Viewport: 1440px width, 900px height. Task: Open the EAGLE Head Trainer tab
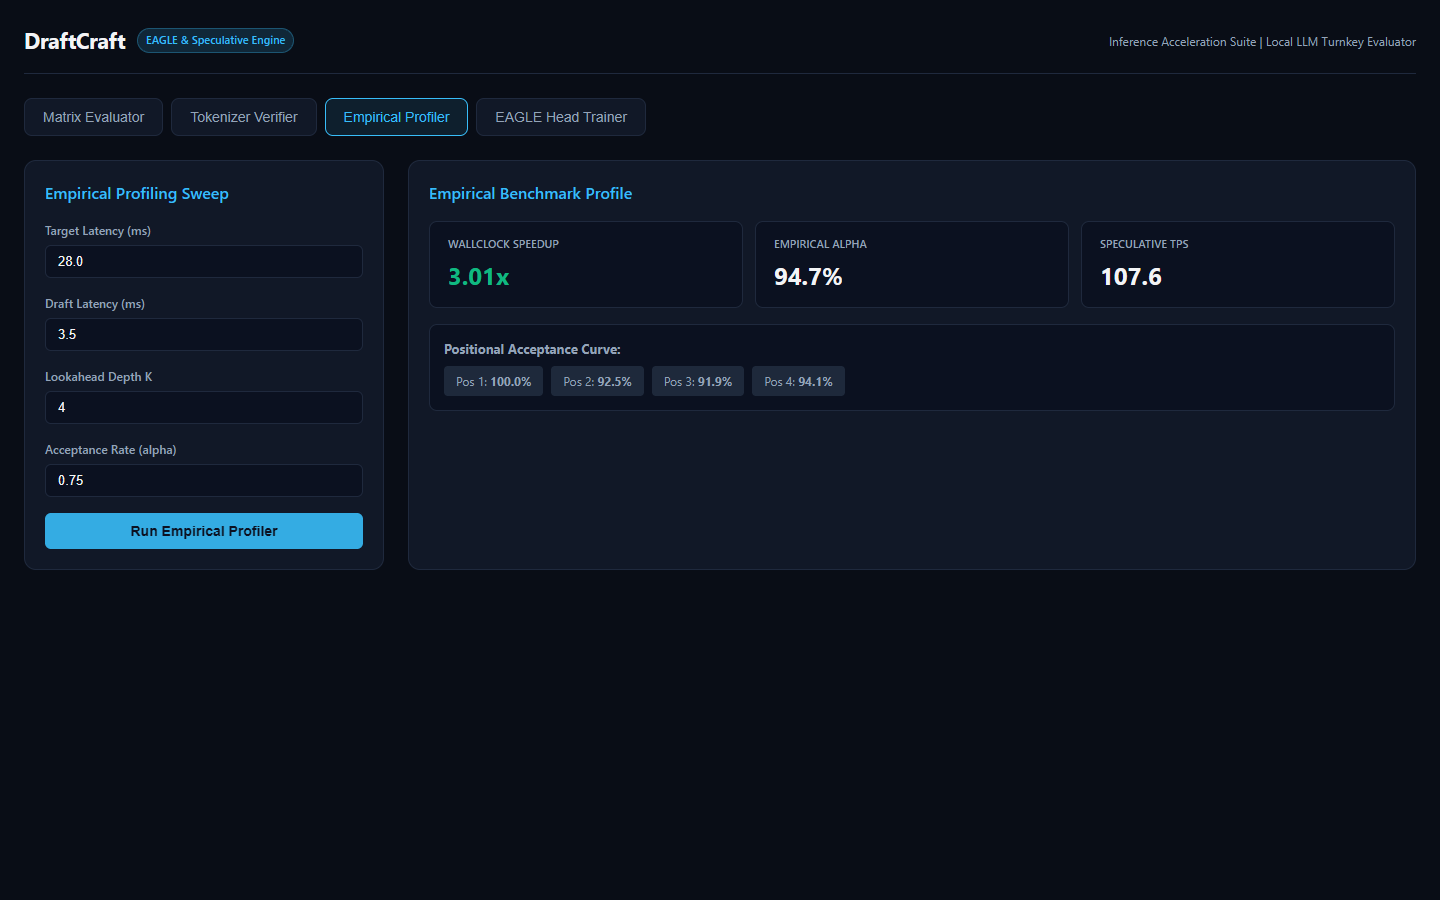[561, 117]
